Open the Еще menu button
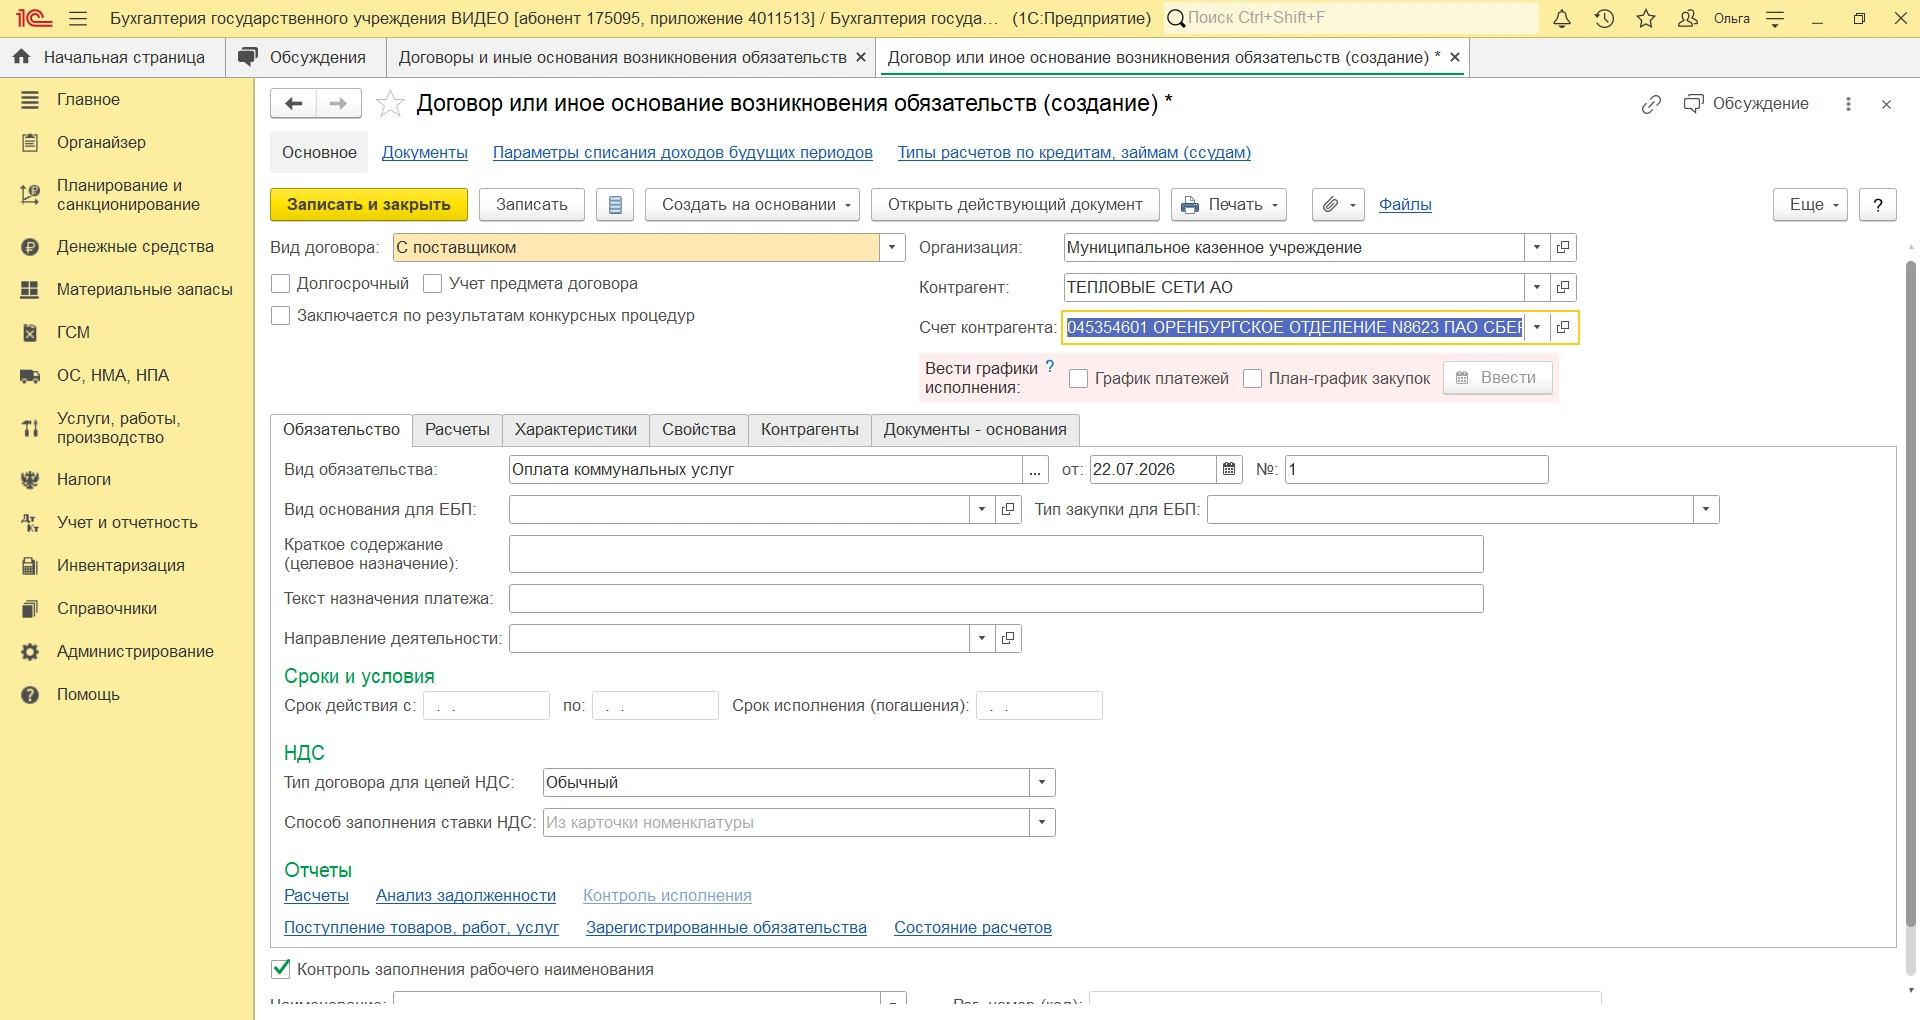The image size is (1920, 1020). coord(1811,204)
